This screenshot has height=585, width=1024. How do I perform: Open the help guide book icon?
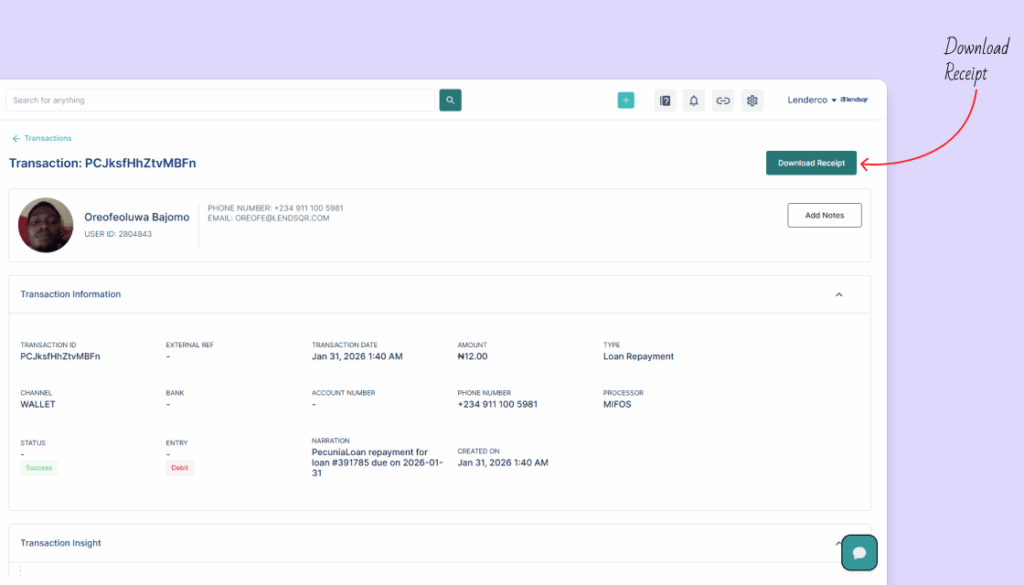[x=665, y=100]
